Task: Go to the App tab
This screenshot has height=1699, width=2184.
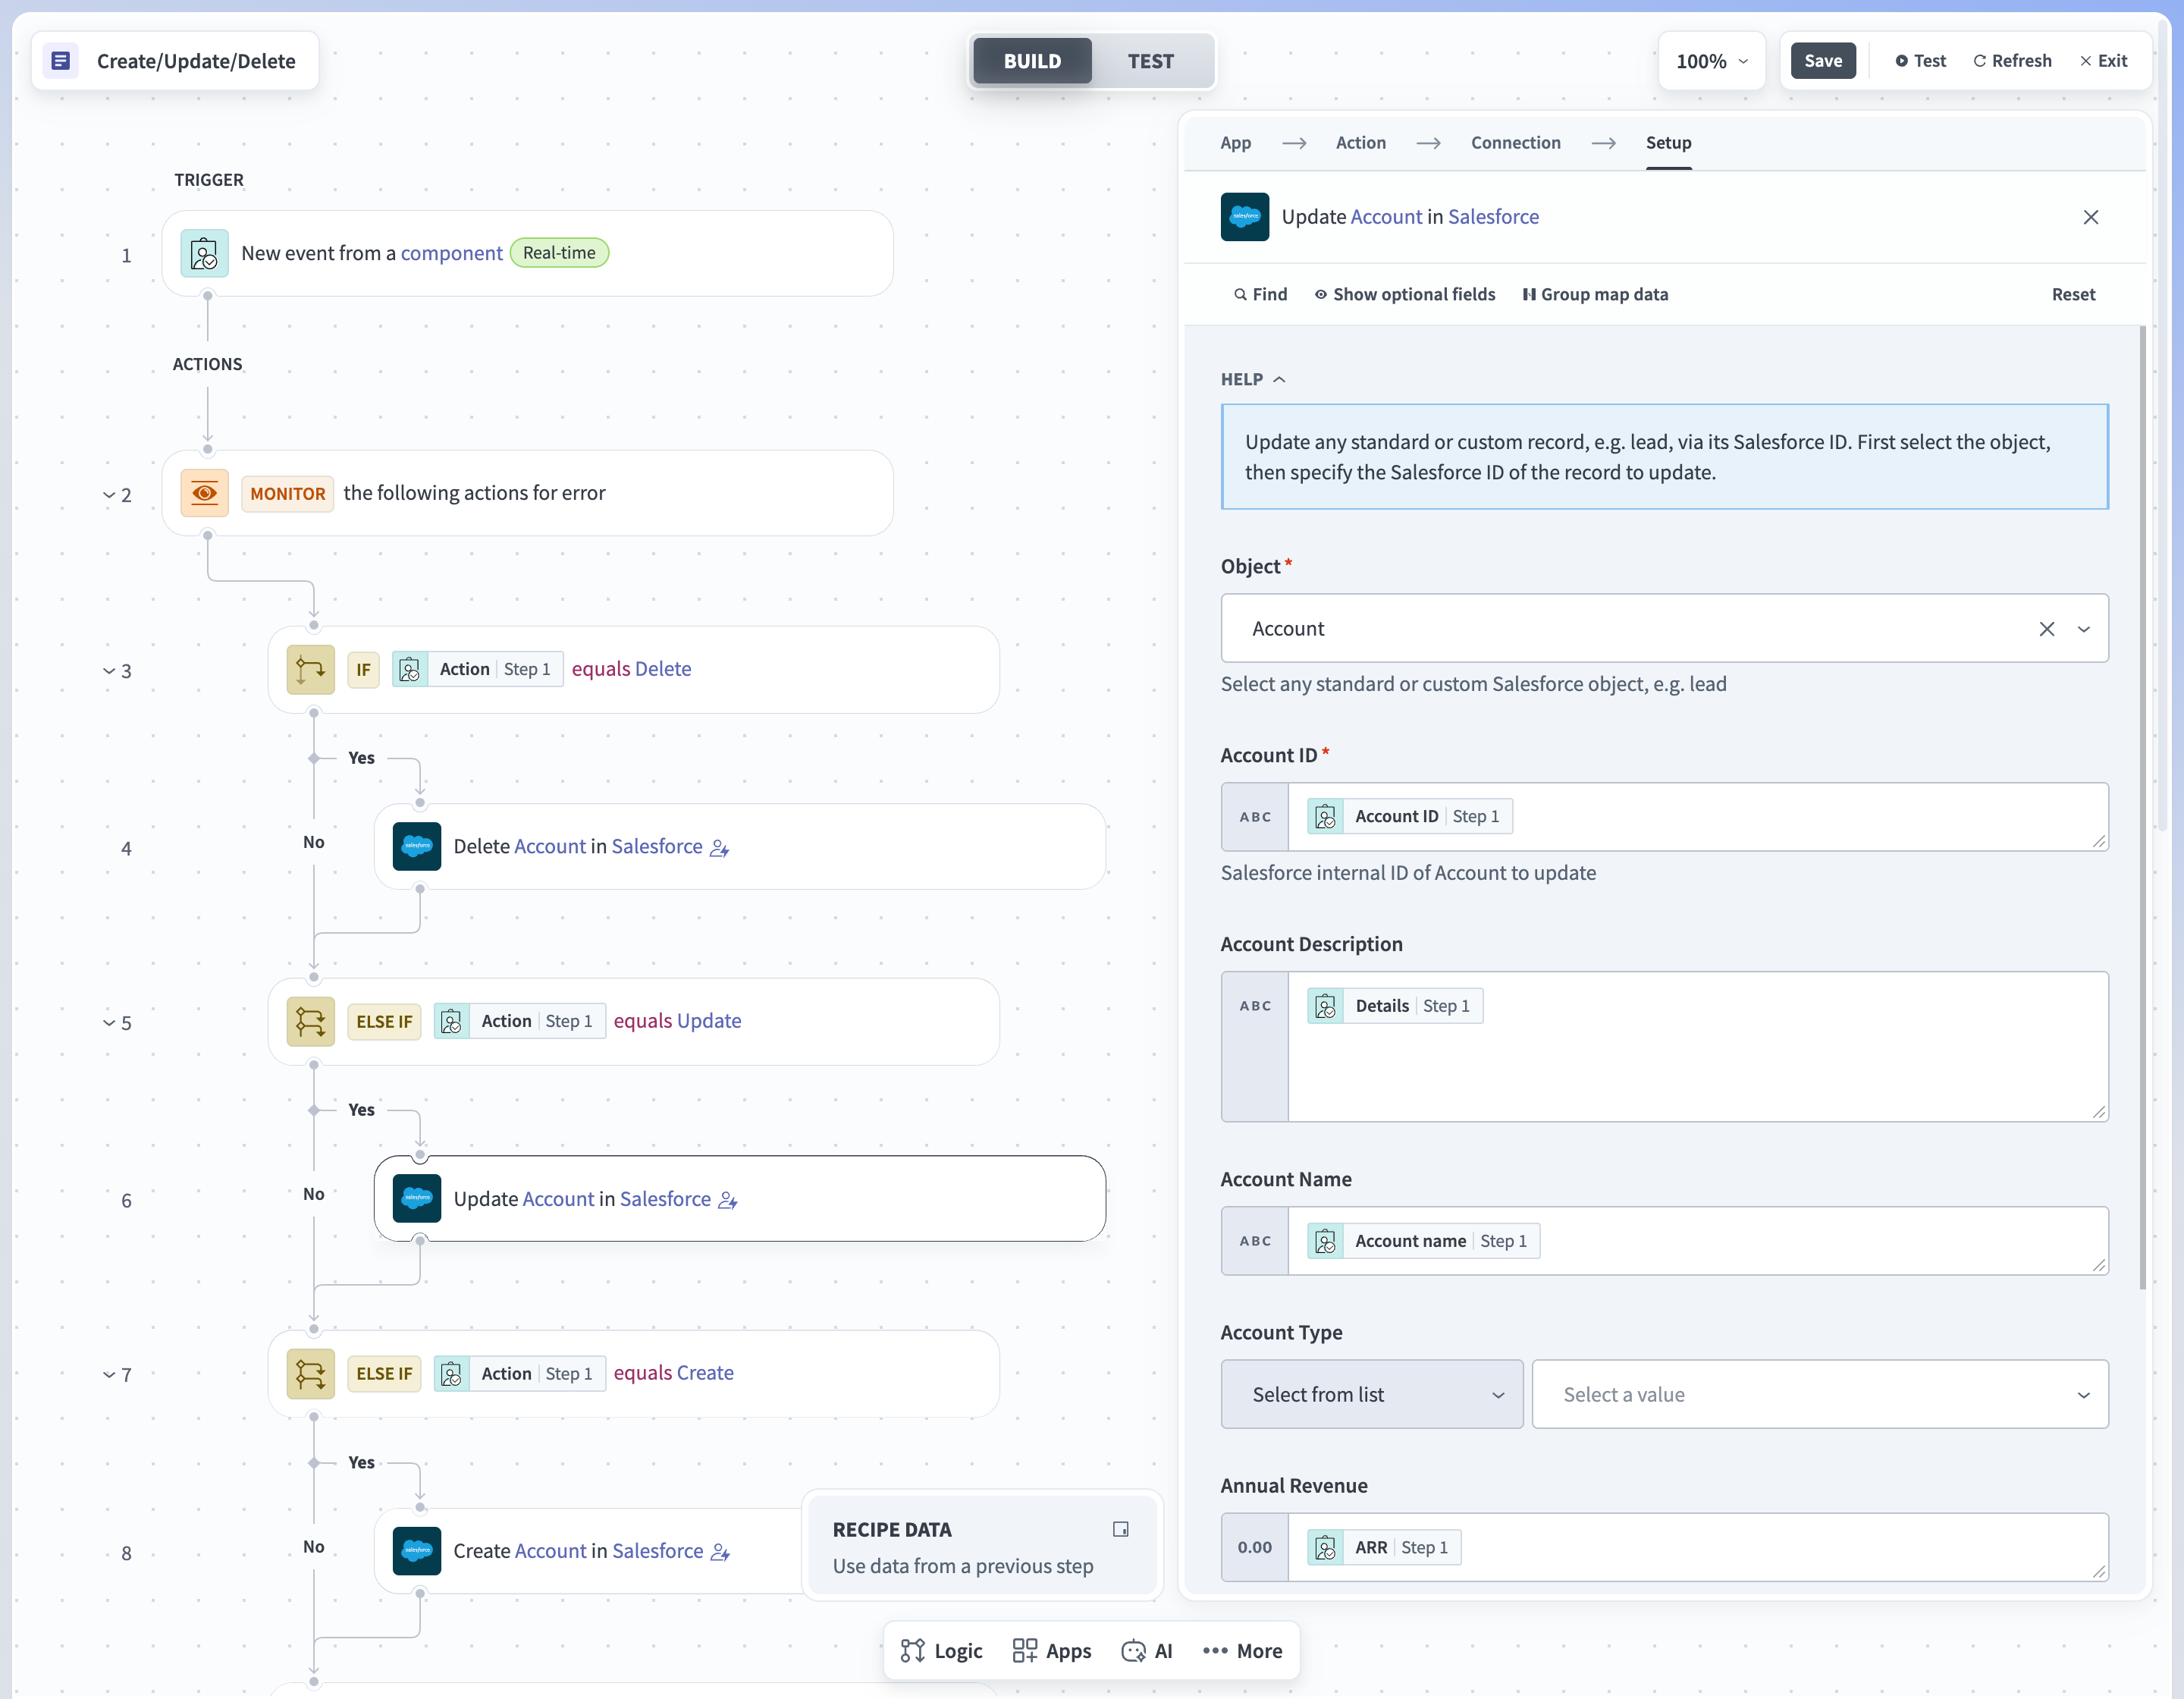Action: click(1236, 143)
